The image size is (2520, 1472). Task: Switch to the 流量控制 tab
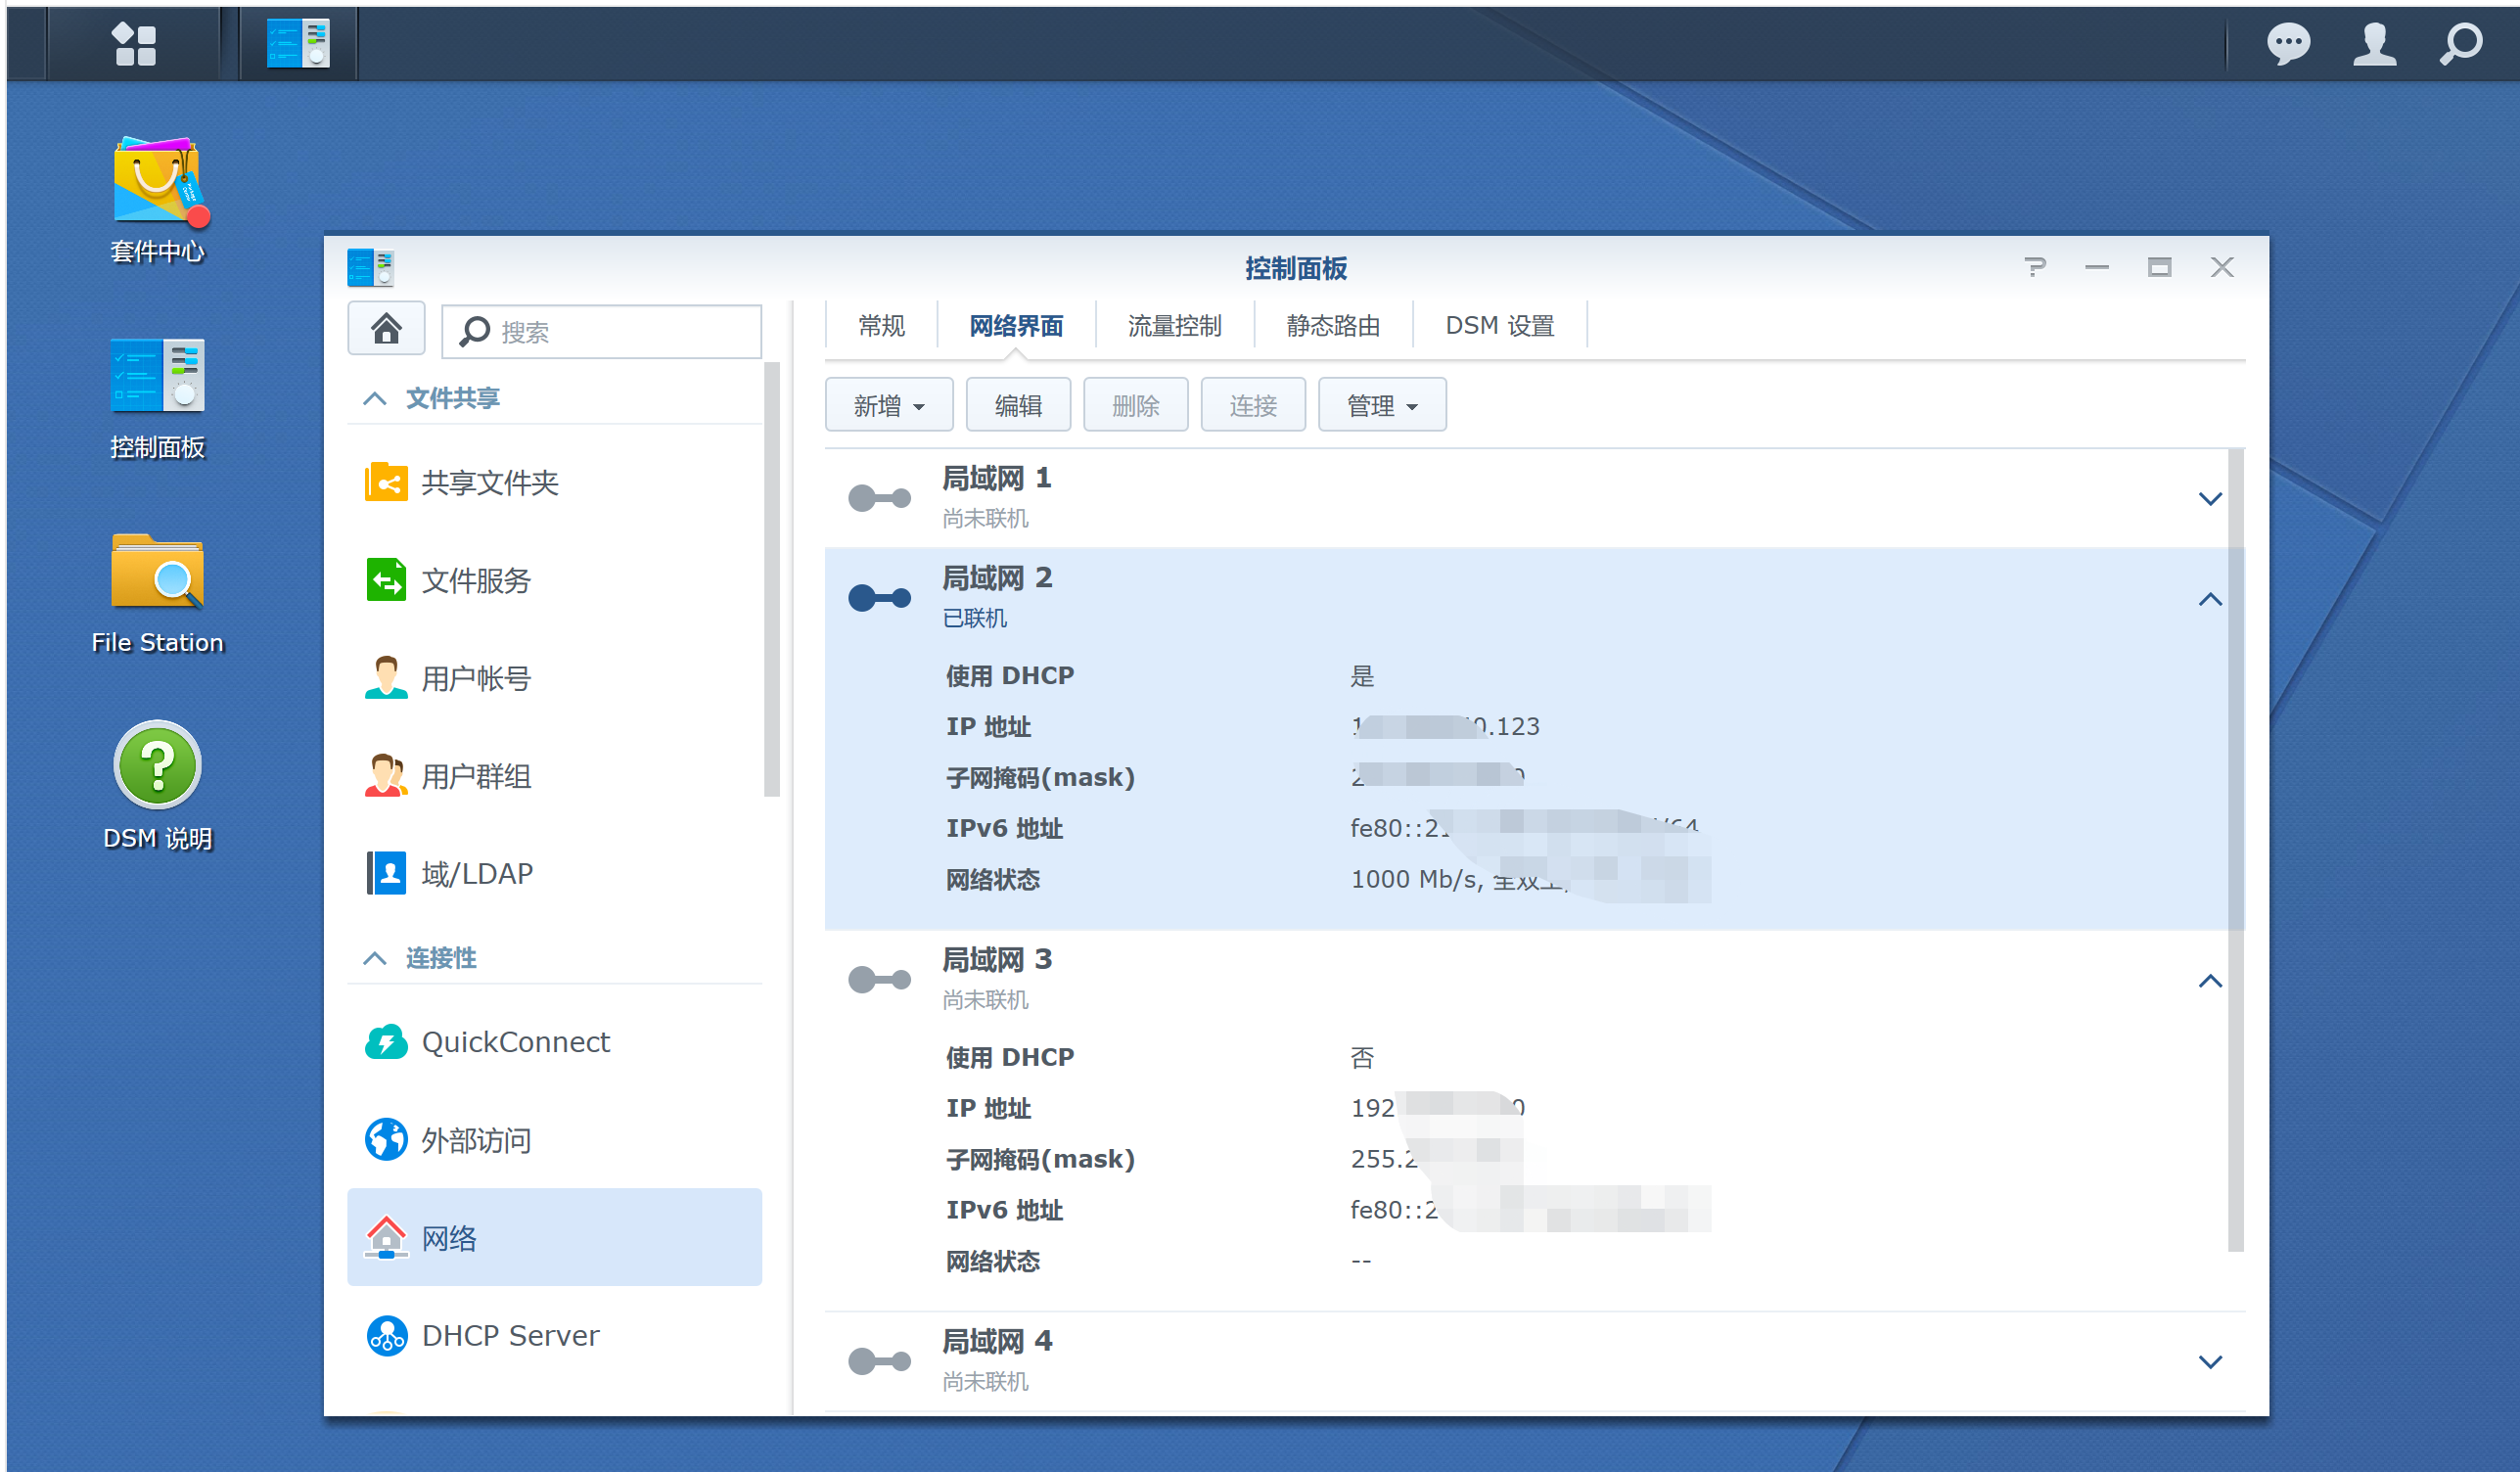(1174, 326)
